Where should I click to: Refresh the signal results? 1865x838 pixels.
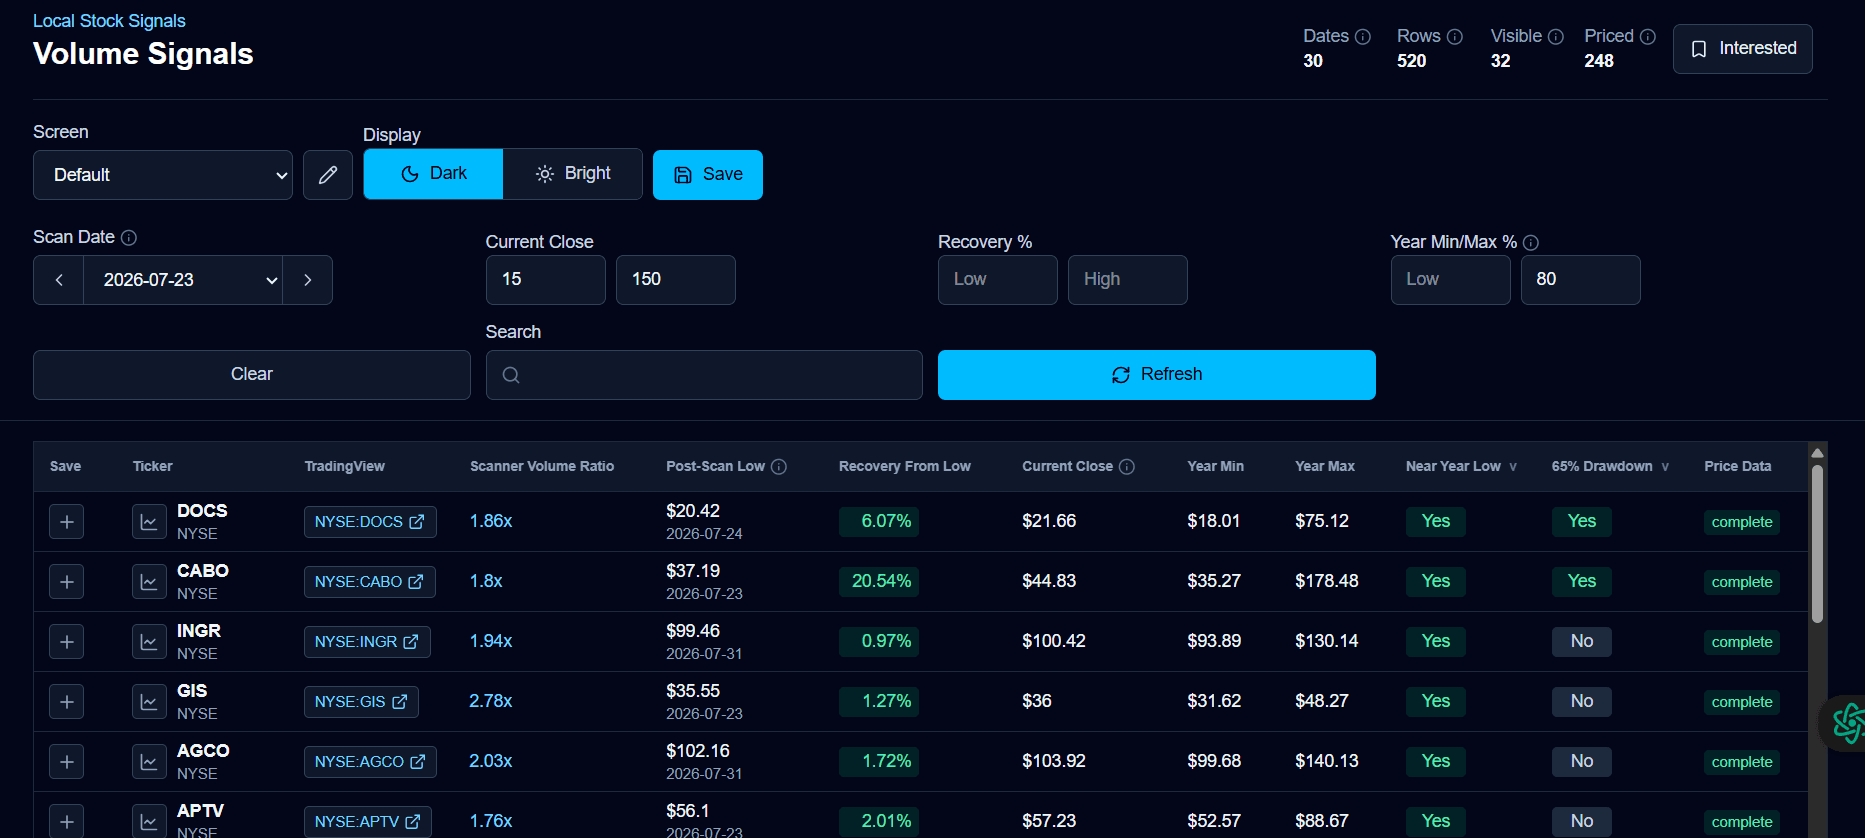click(1156, 375)
